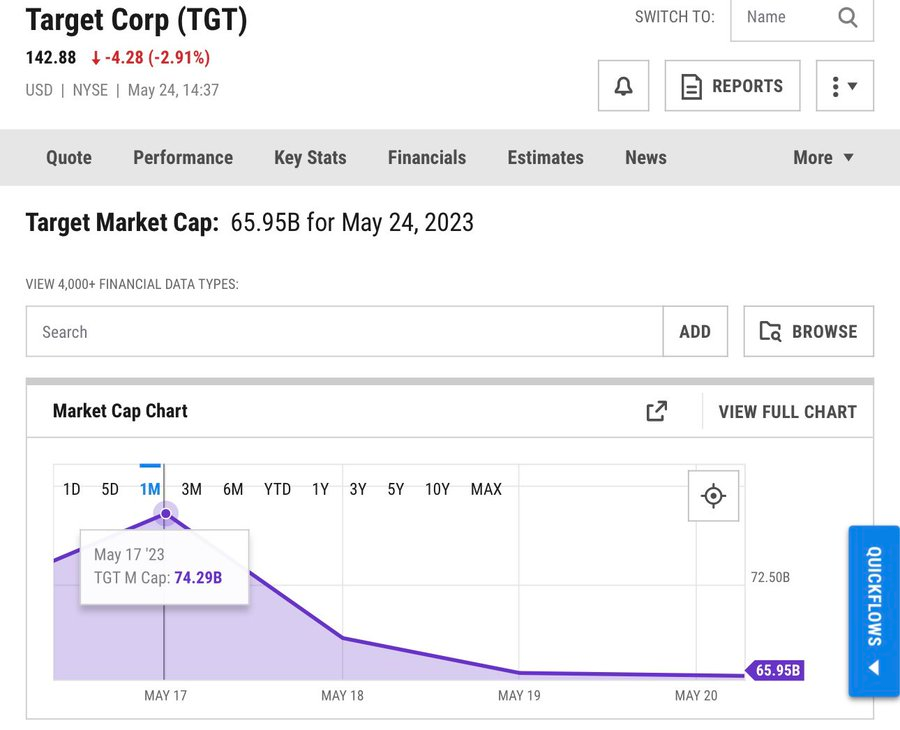Open the chart in a new window icon
Screen dimensions: 900x730
point(656,411)
